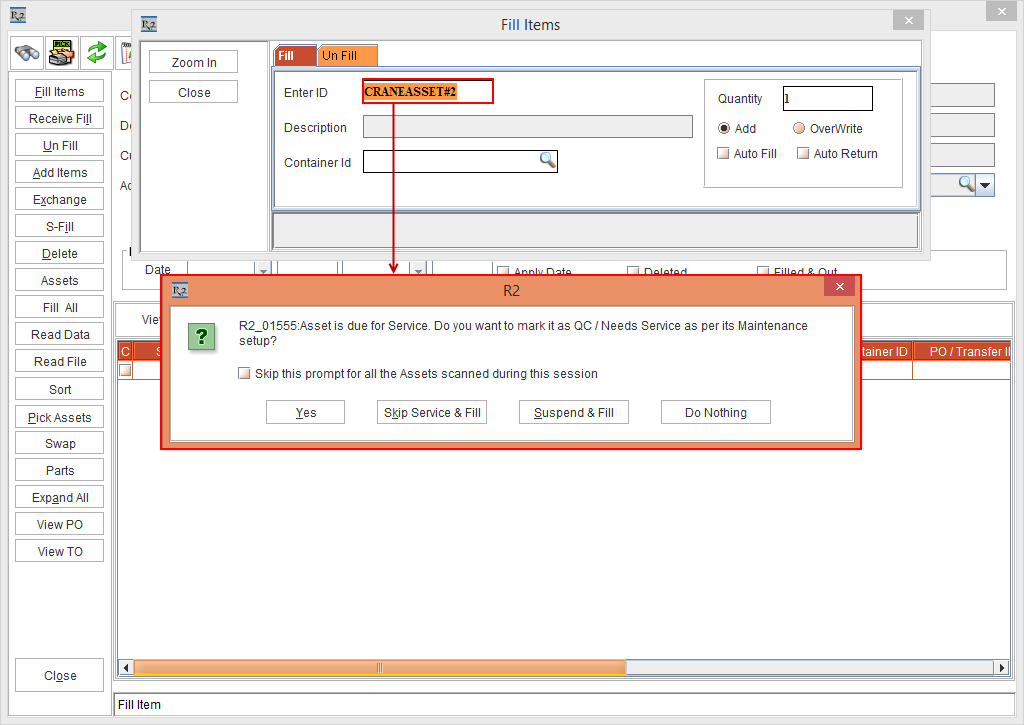Image resolution: width=1024 pixels, height=725 pixels.
Task: Click Un Fill sidebar button
Action: pos(59,145)
